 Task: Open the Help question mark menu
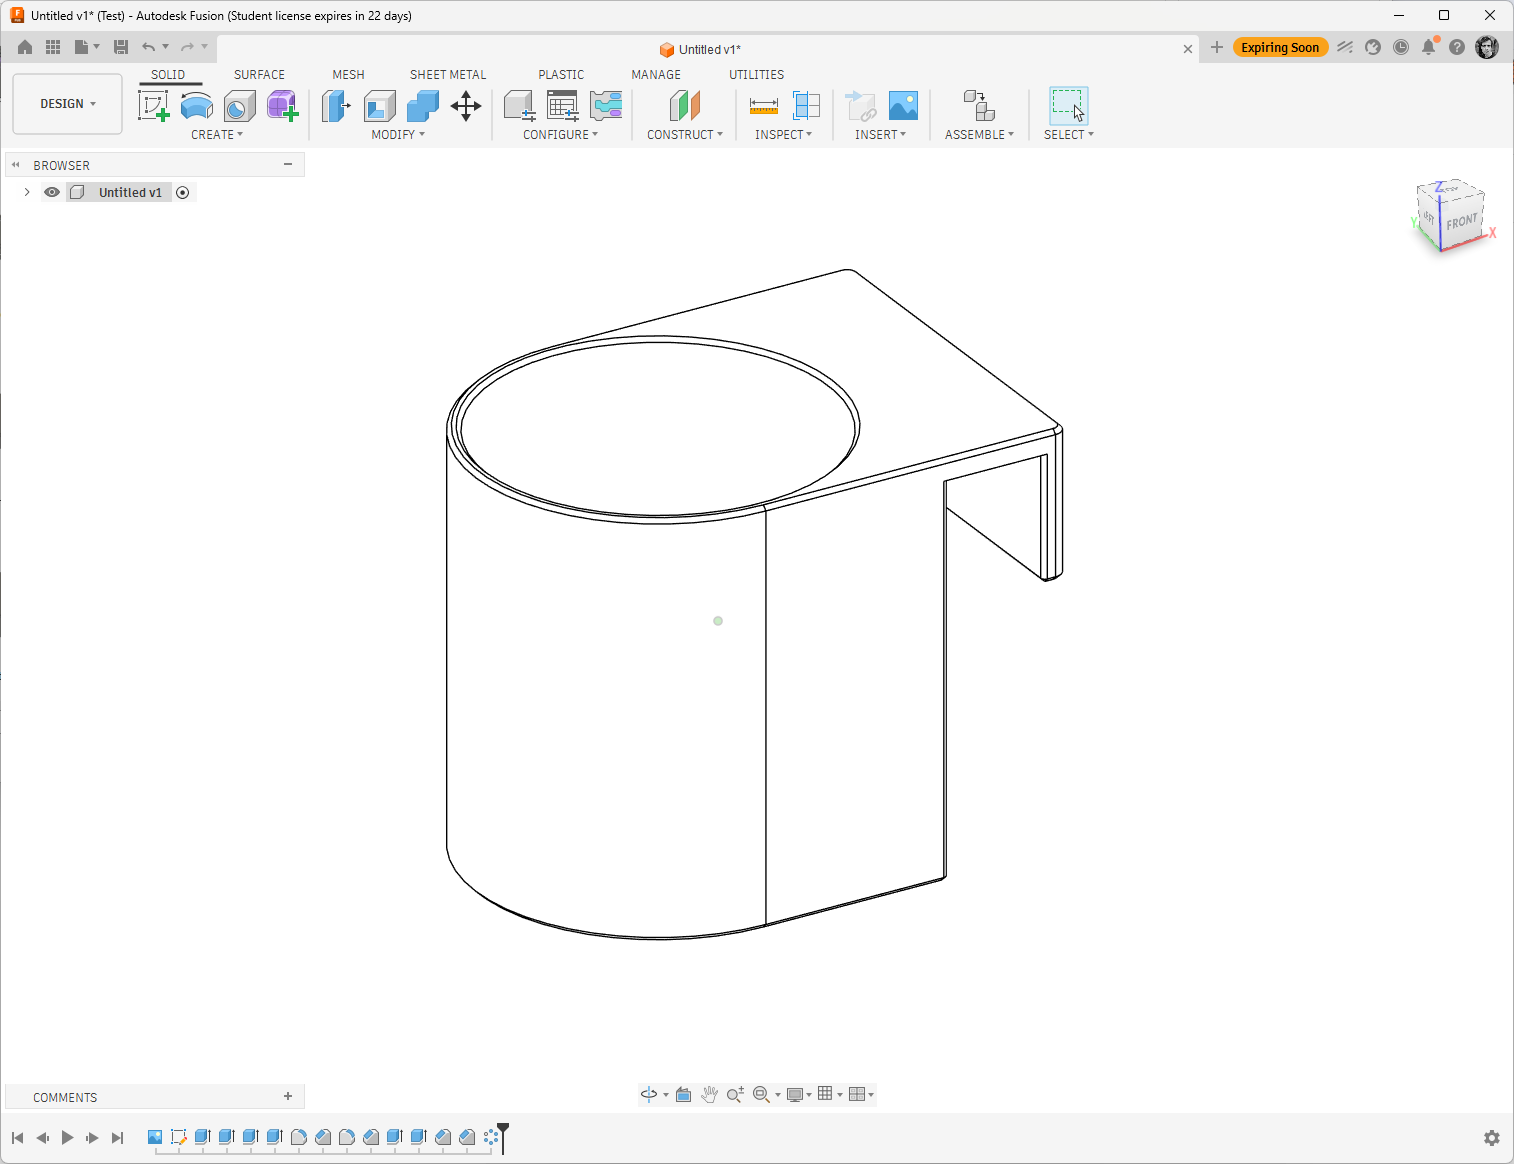[x=1457, y=47]
